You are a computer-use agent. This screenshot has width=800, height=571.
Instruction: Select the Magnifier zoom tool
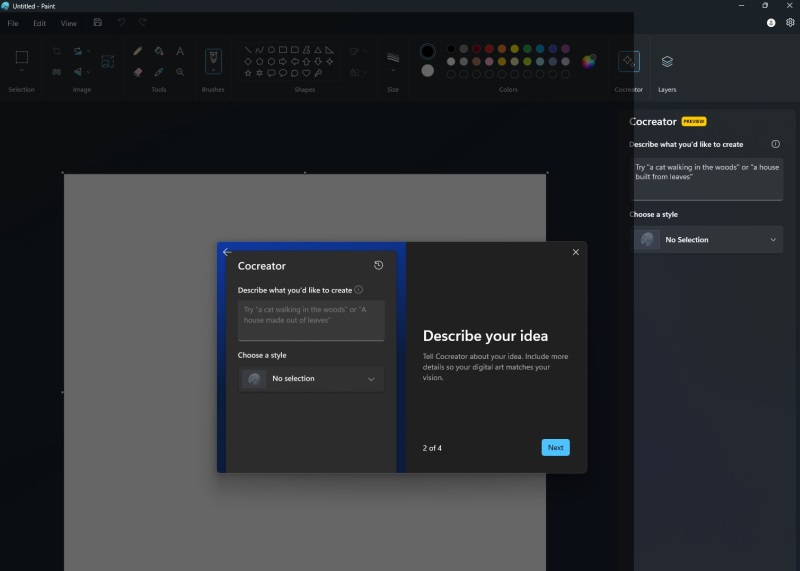[180, 72]
